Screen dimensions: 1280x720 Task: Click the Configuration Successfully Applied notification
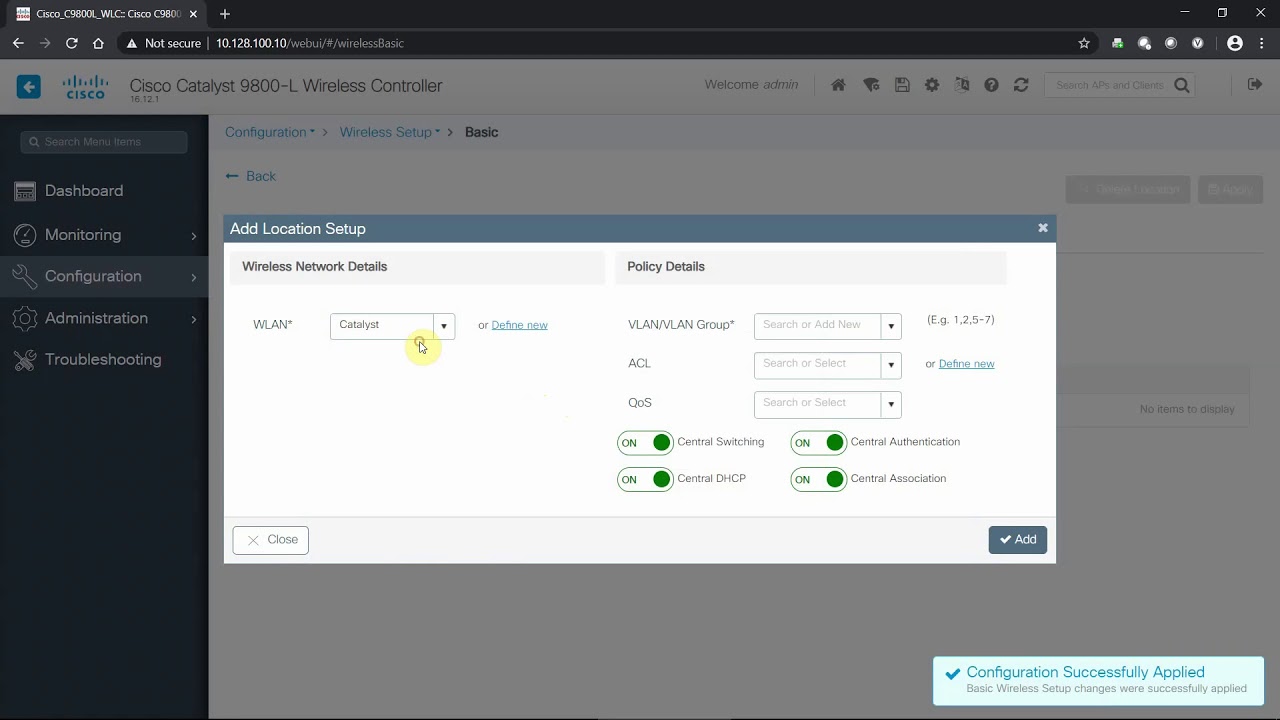coord(1098,681)
